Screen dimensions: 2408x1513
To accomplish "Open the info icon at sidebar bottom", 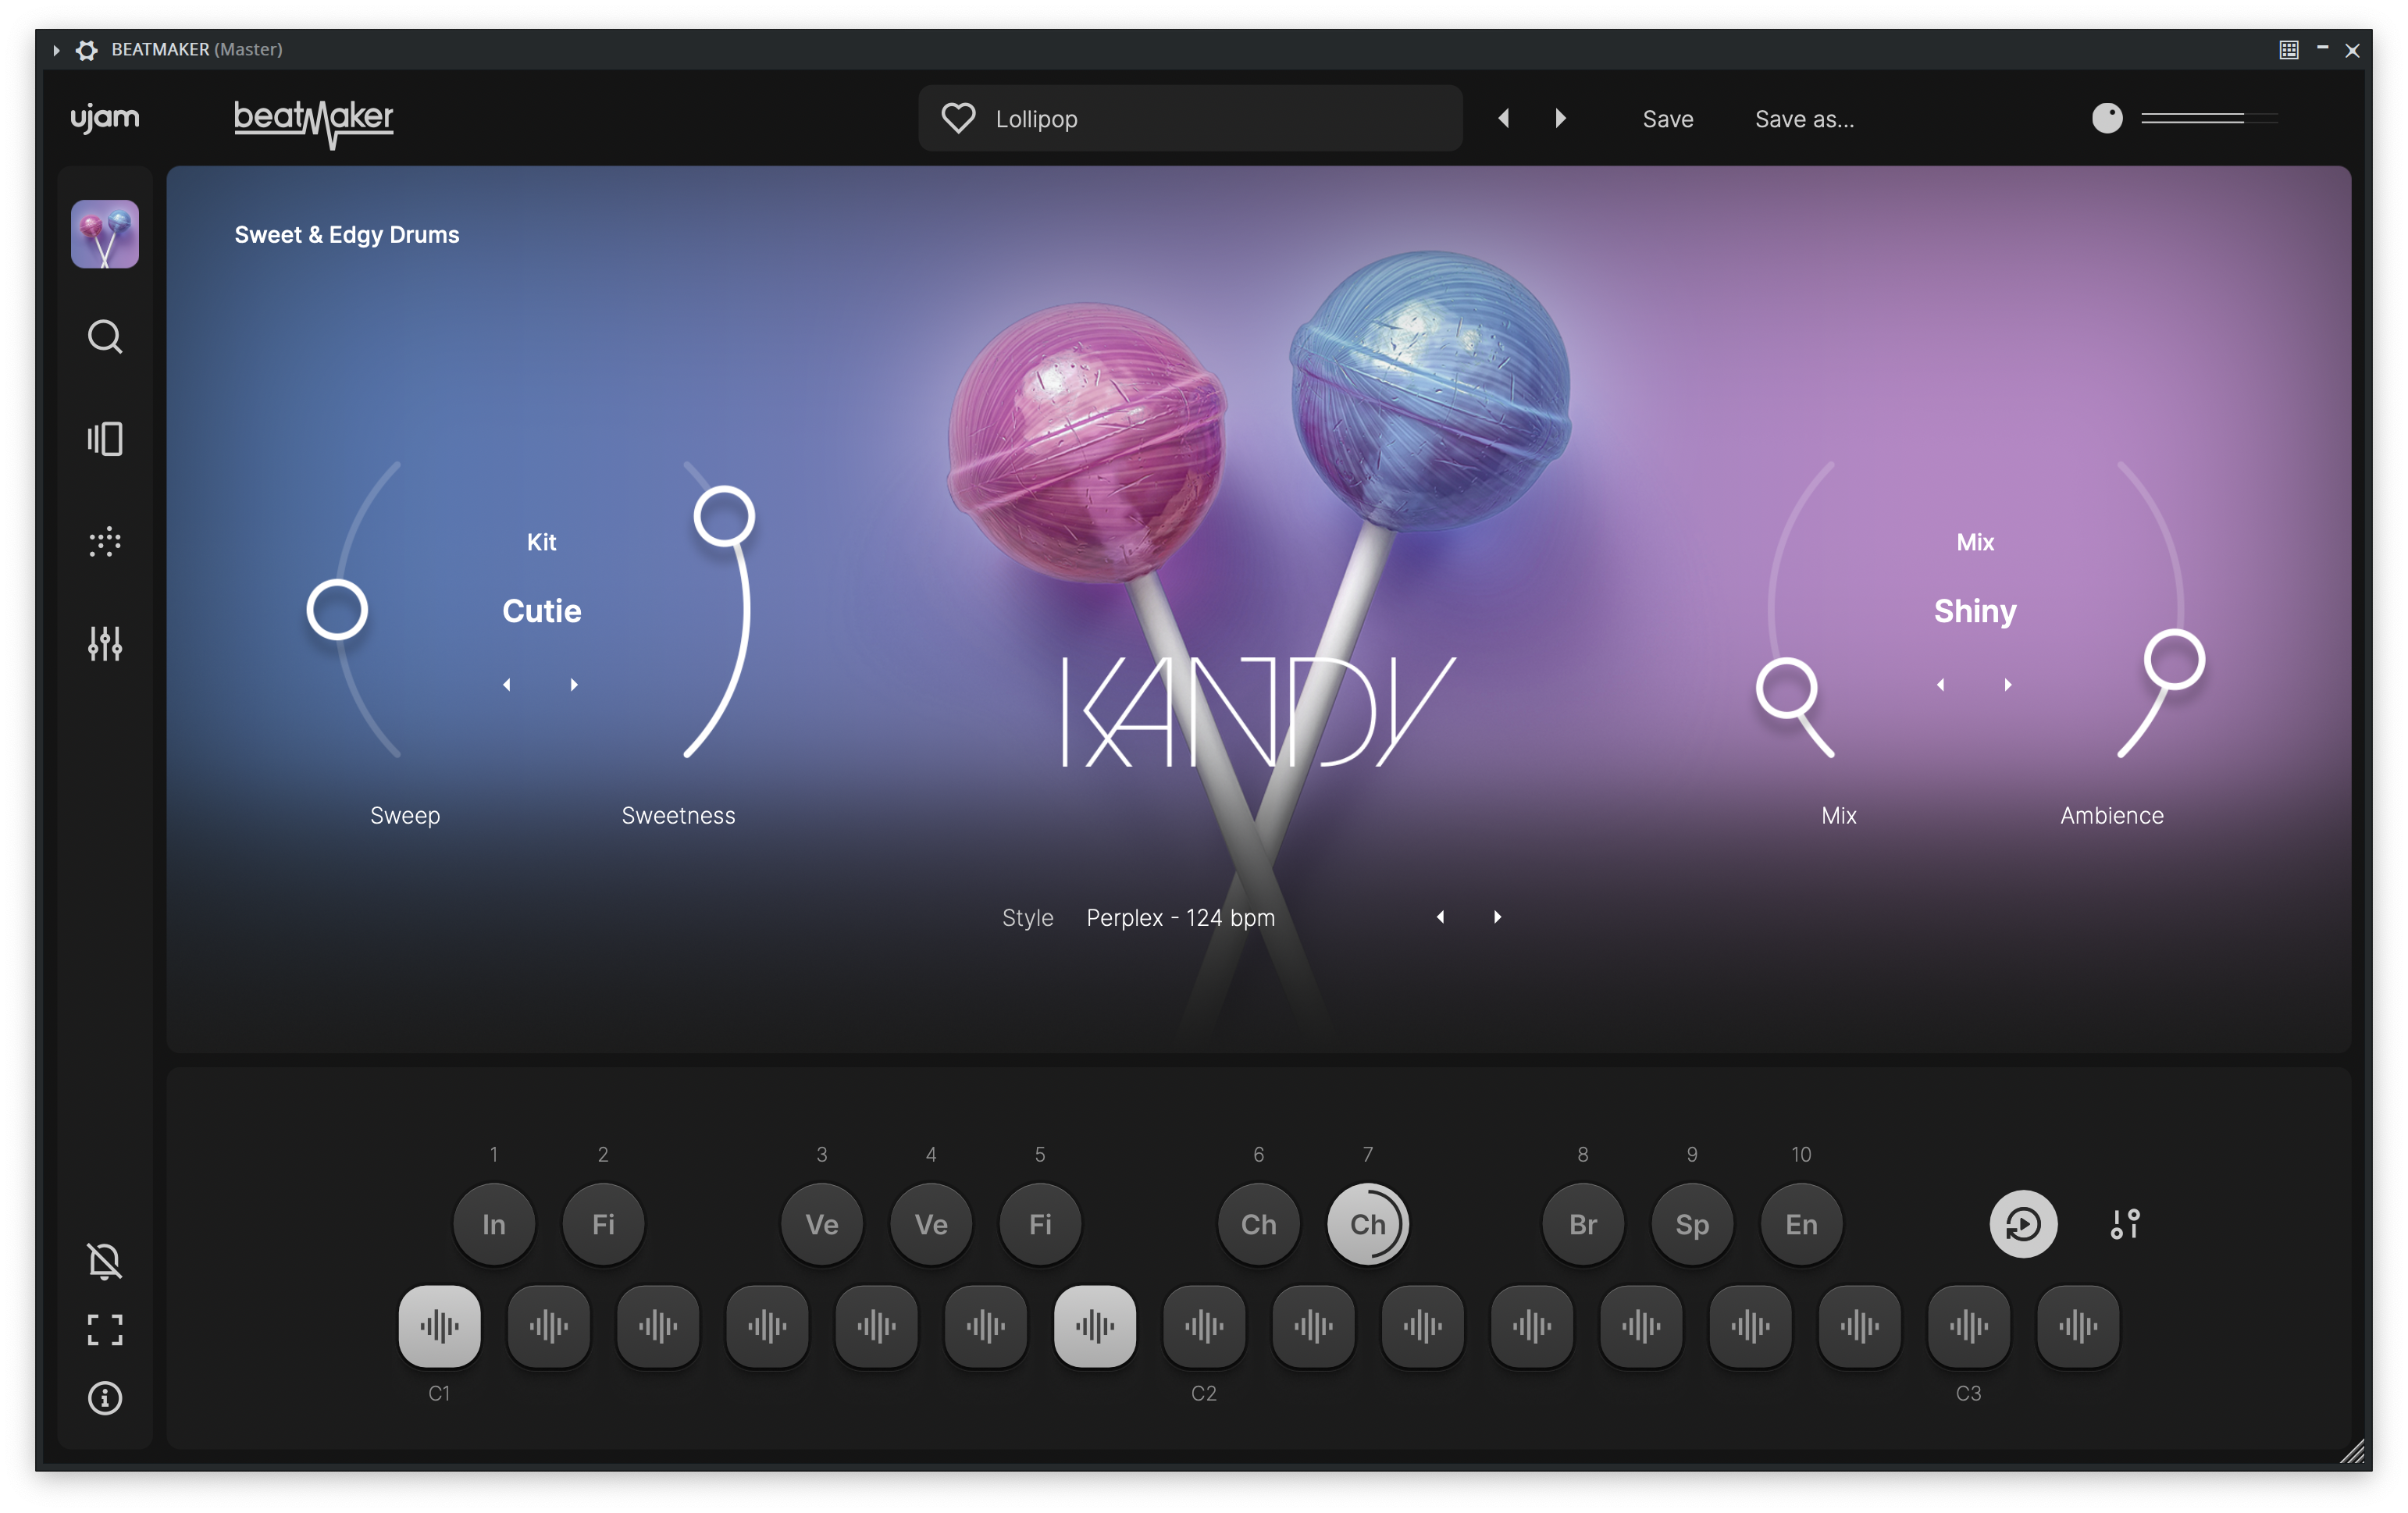I will point(105,1398).
